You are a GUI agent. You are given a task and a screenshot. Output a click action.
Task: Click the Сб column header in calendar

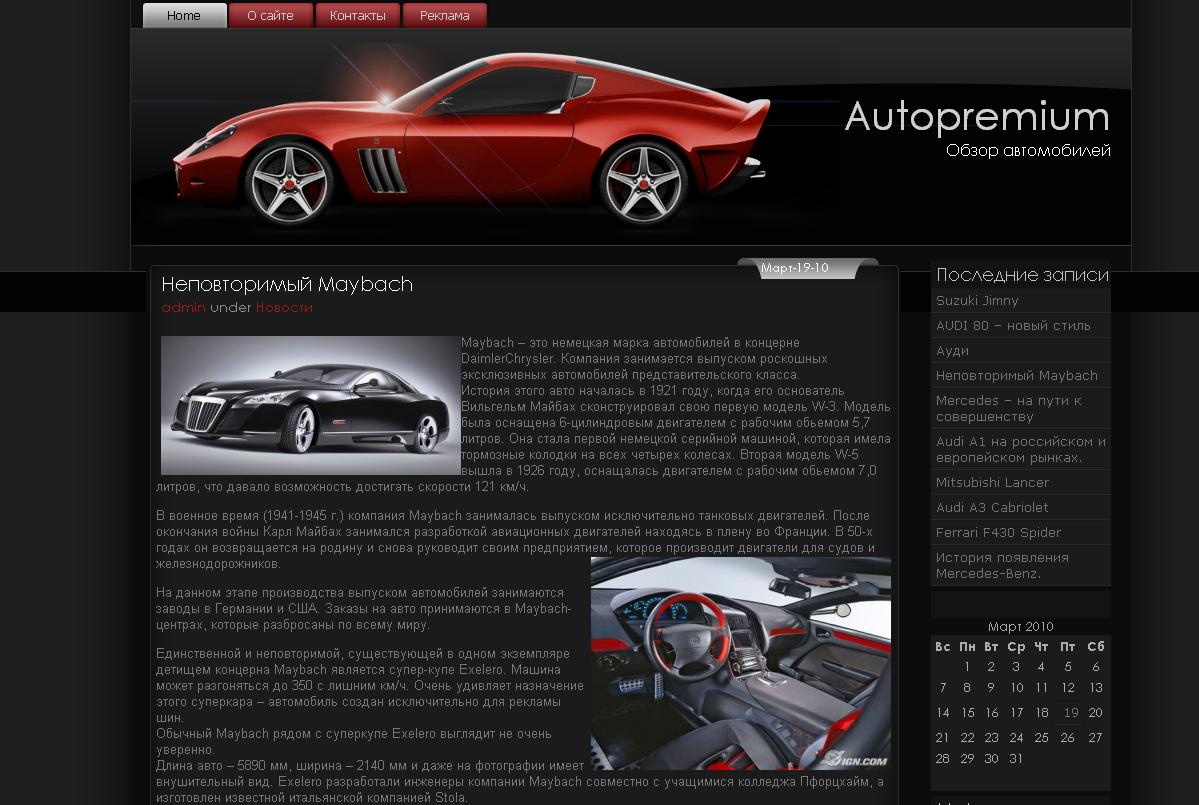[1096, 647]
